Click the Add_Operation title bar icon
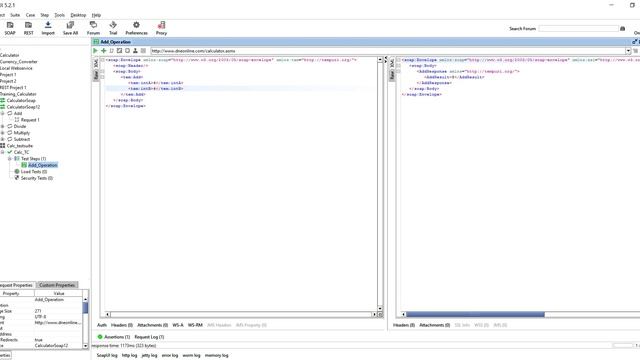 click(96, 42)
